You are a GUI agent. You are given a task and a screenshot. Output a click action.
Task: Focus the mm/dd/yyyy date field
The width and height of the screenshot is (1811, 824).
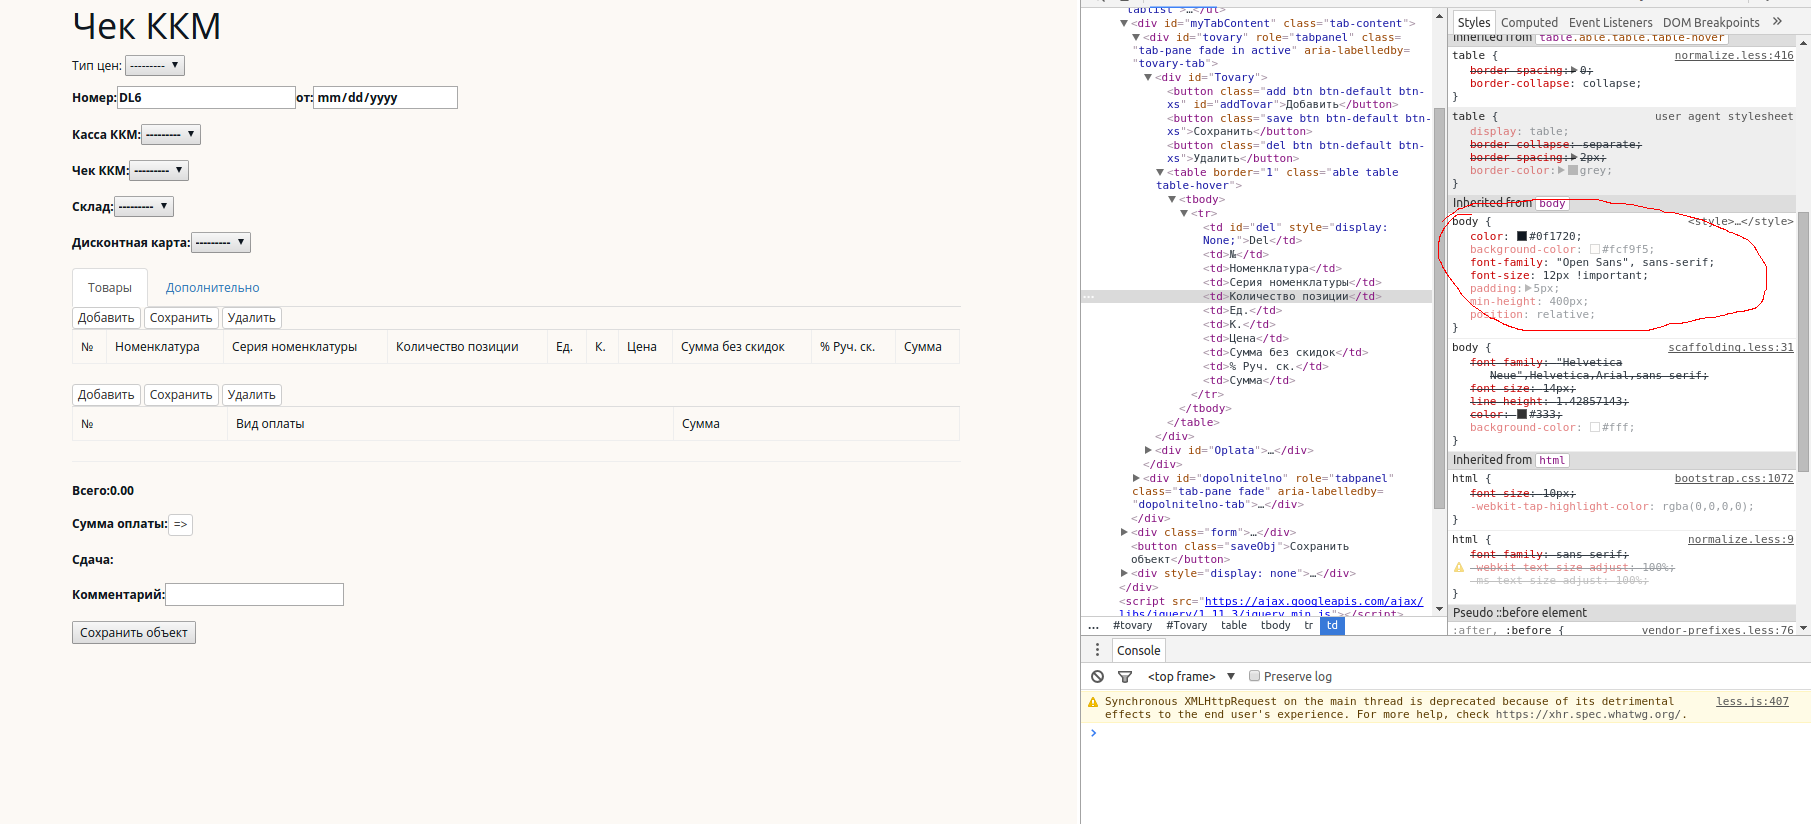click(x=386, y=98)
